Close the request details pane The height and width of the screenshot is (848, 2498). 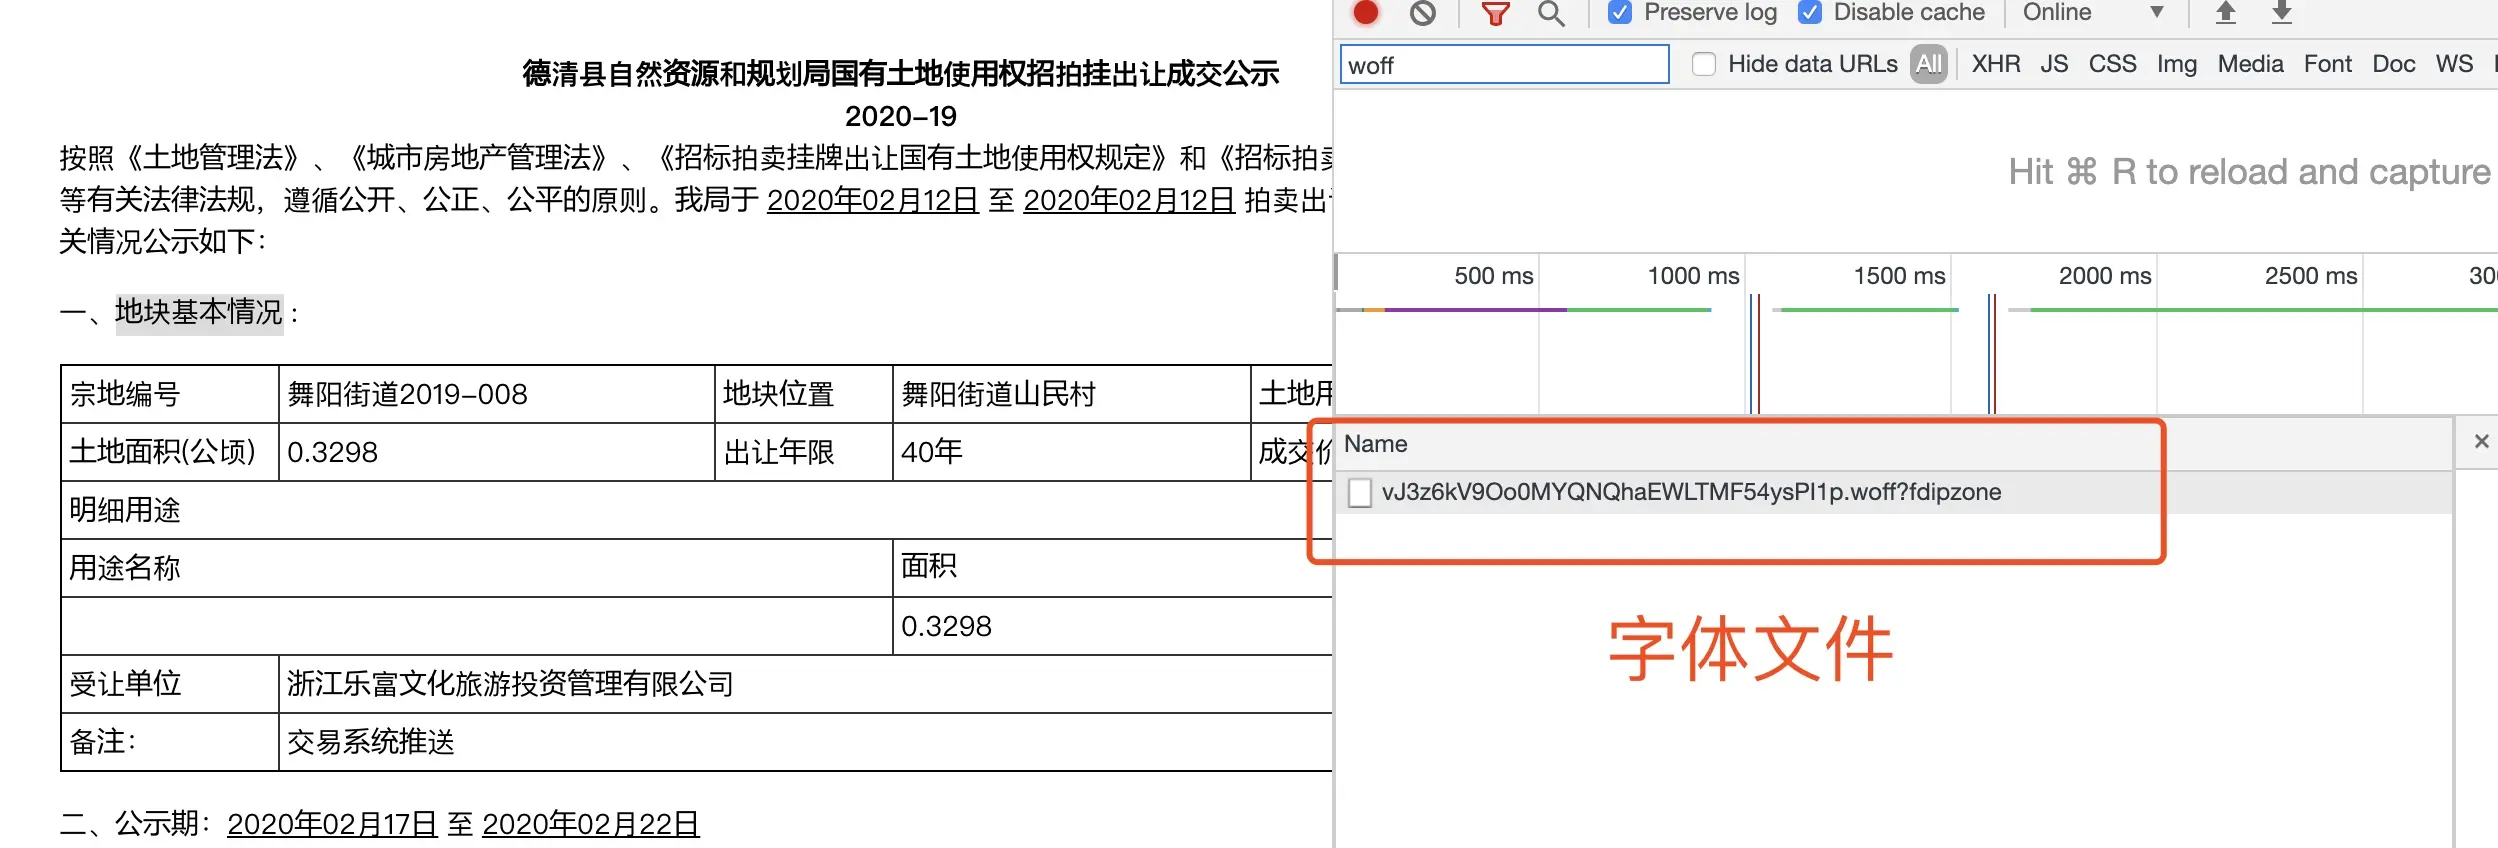[x=2481, y=441]
